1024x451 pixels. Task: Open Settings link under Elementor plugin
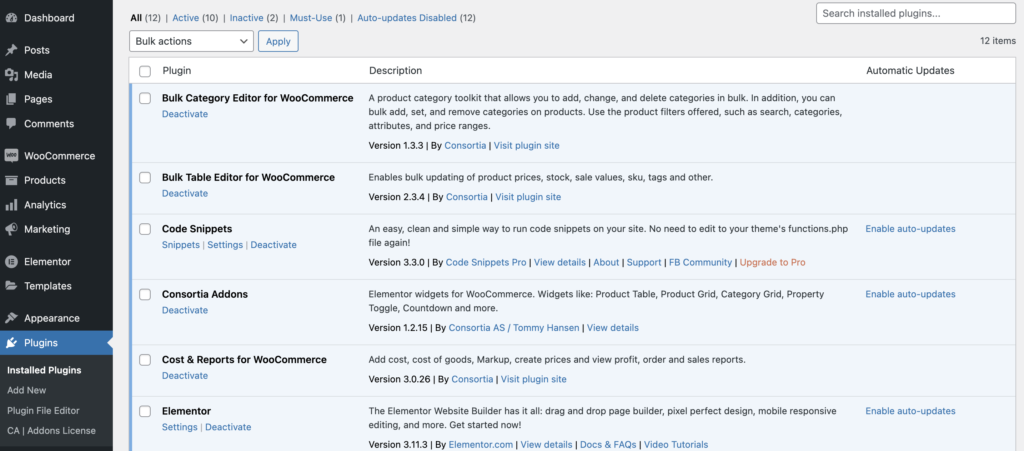pos(180,427)
